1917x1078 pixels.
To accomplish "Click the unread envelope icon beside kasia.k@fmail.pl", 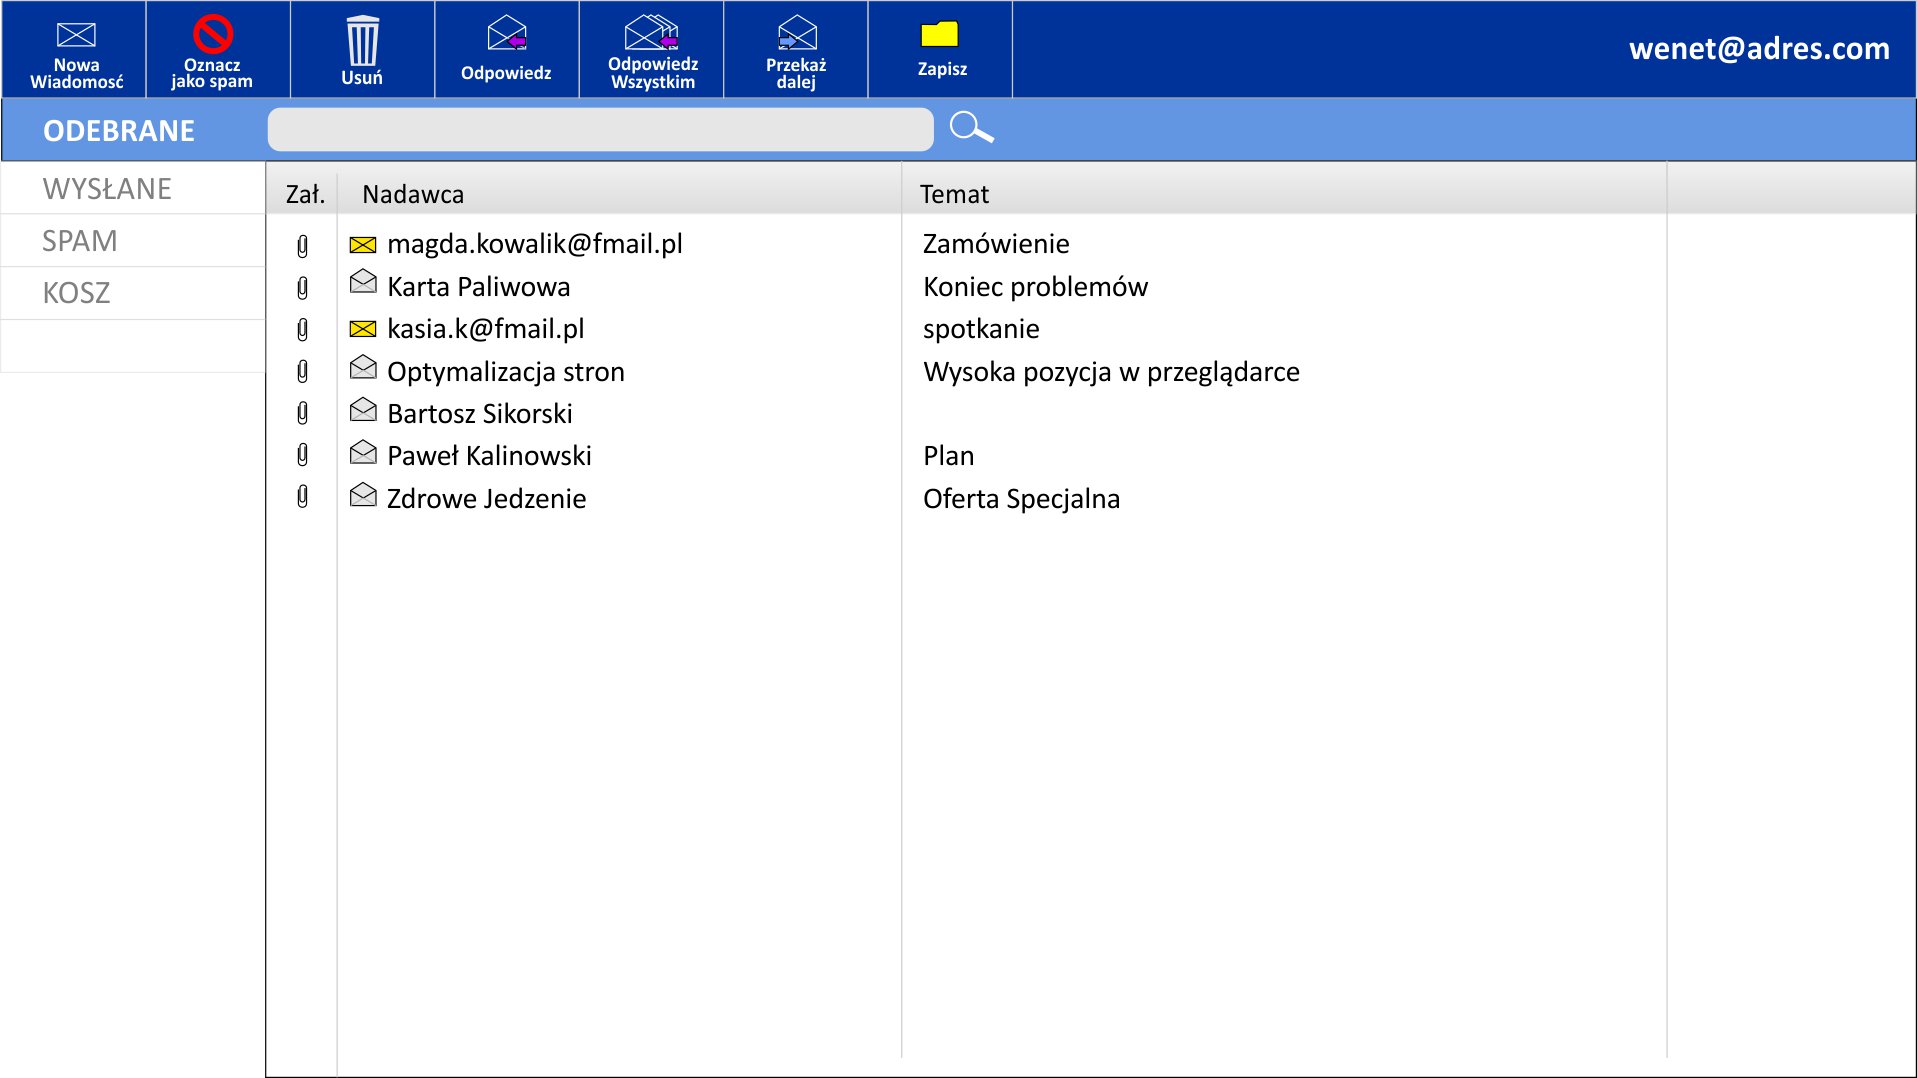I will click(363, 329).
